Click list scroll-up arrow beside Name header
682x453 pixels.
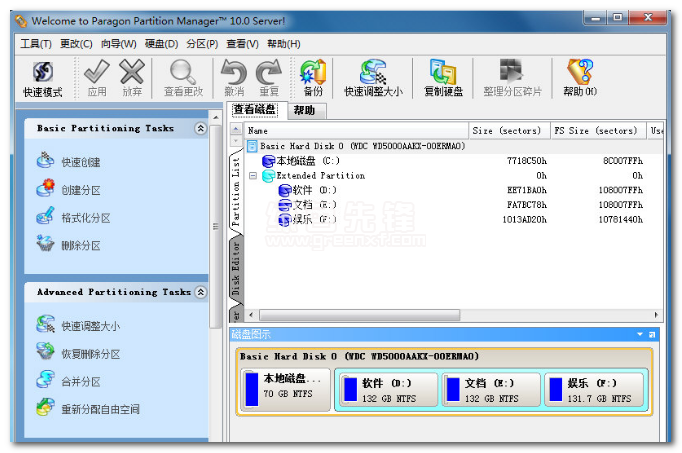tap(236, 129)
